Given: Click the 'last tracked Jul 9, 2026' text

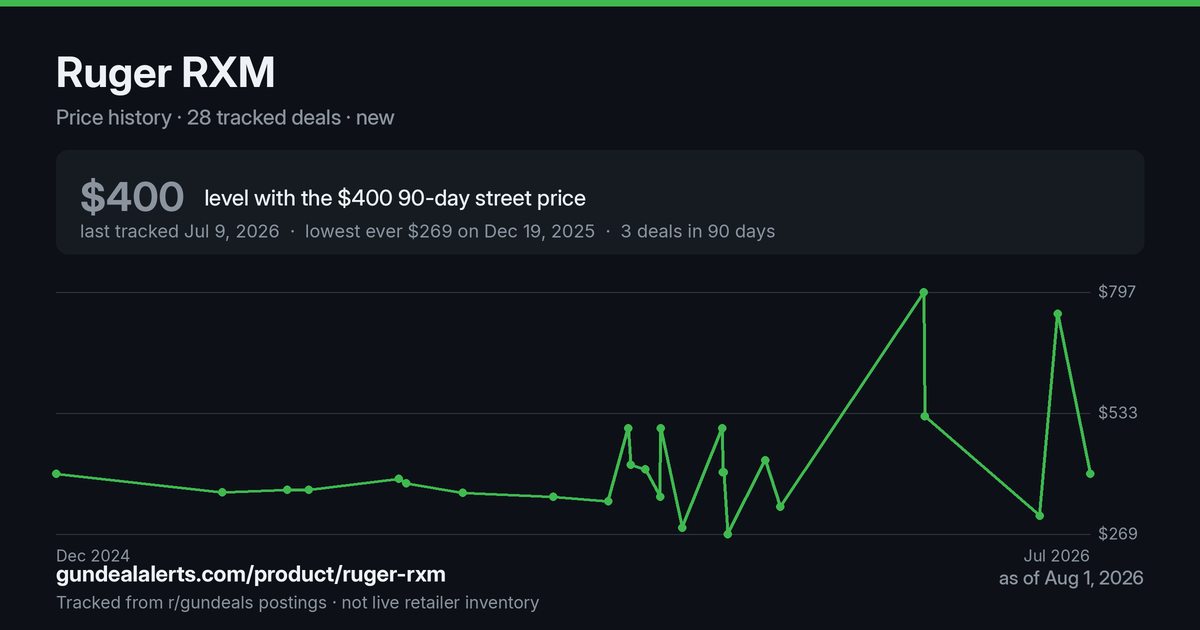Looking at the screenshot, I should coord(180,231).
